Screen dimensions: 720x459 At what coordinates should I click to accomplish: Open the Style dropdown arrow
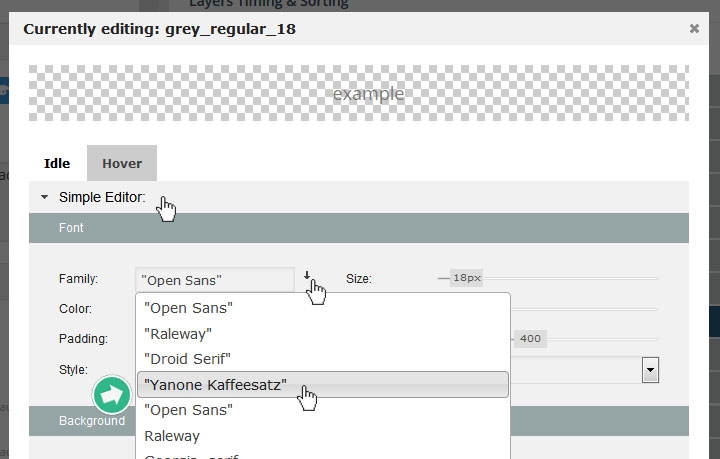pyautogui.click(x=650, y=370)
